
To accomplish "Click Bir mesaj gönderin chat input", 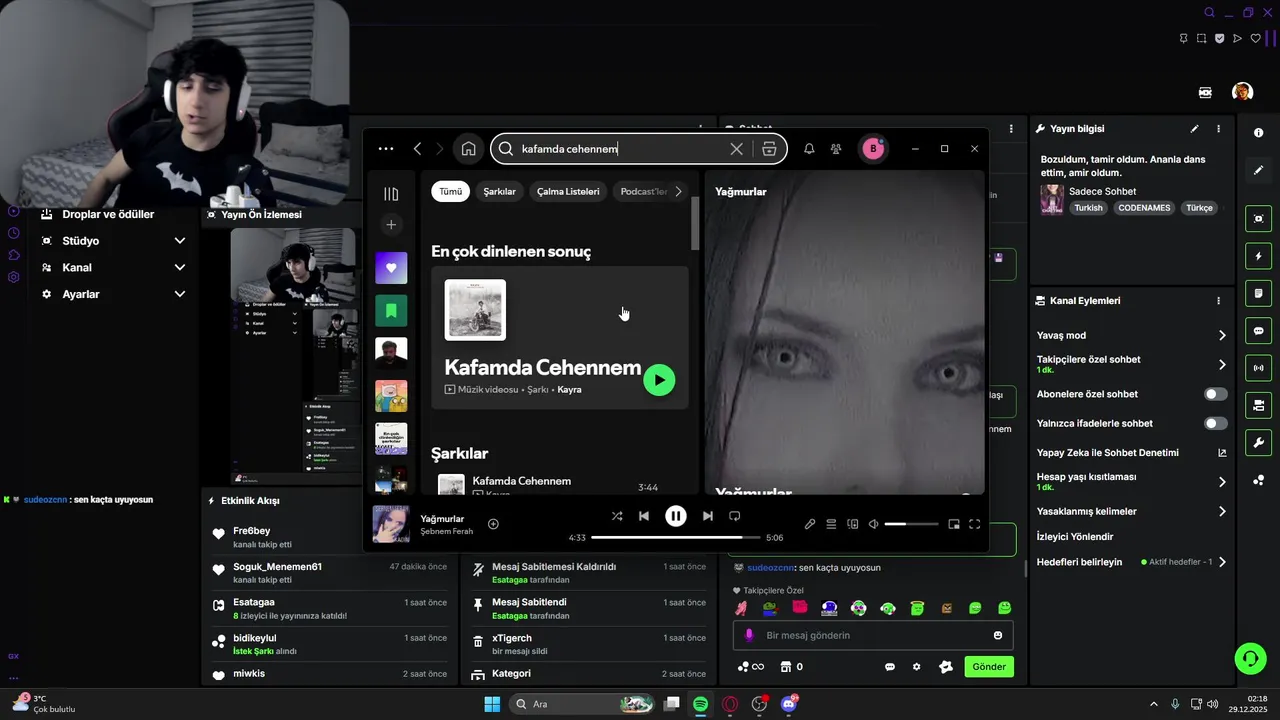I will click(x=873, y=635).
